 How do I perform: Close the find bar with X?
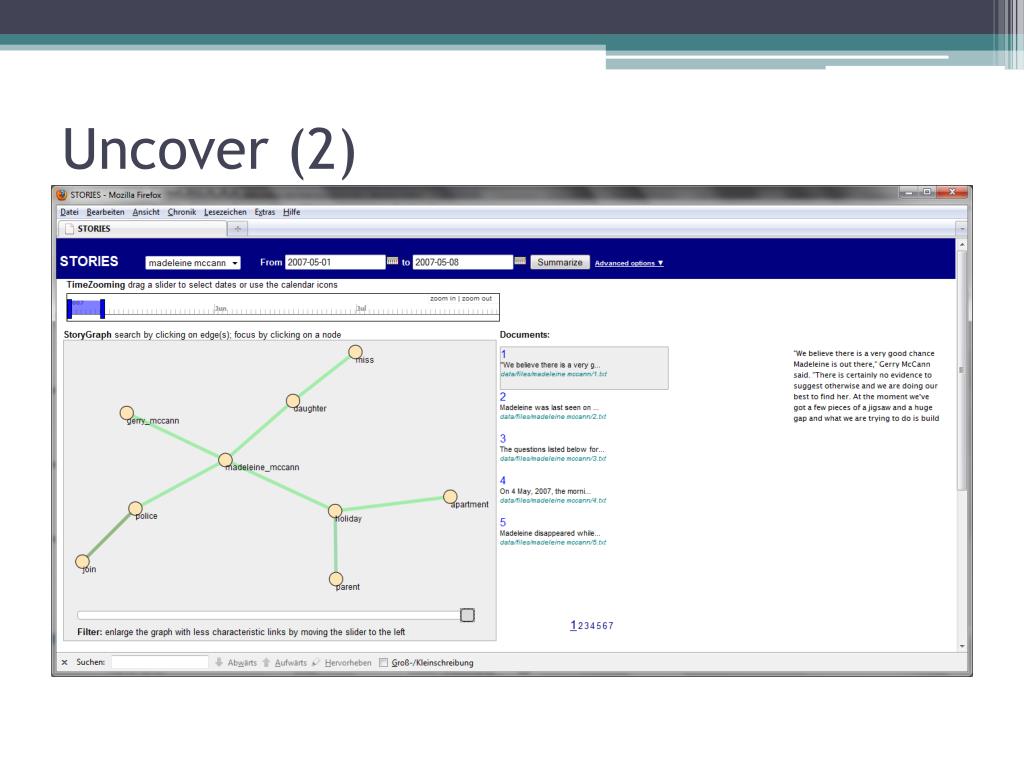[x=65, y=662]
